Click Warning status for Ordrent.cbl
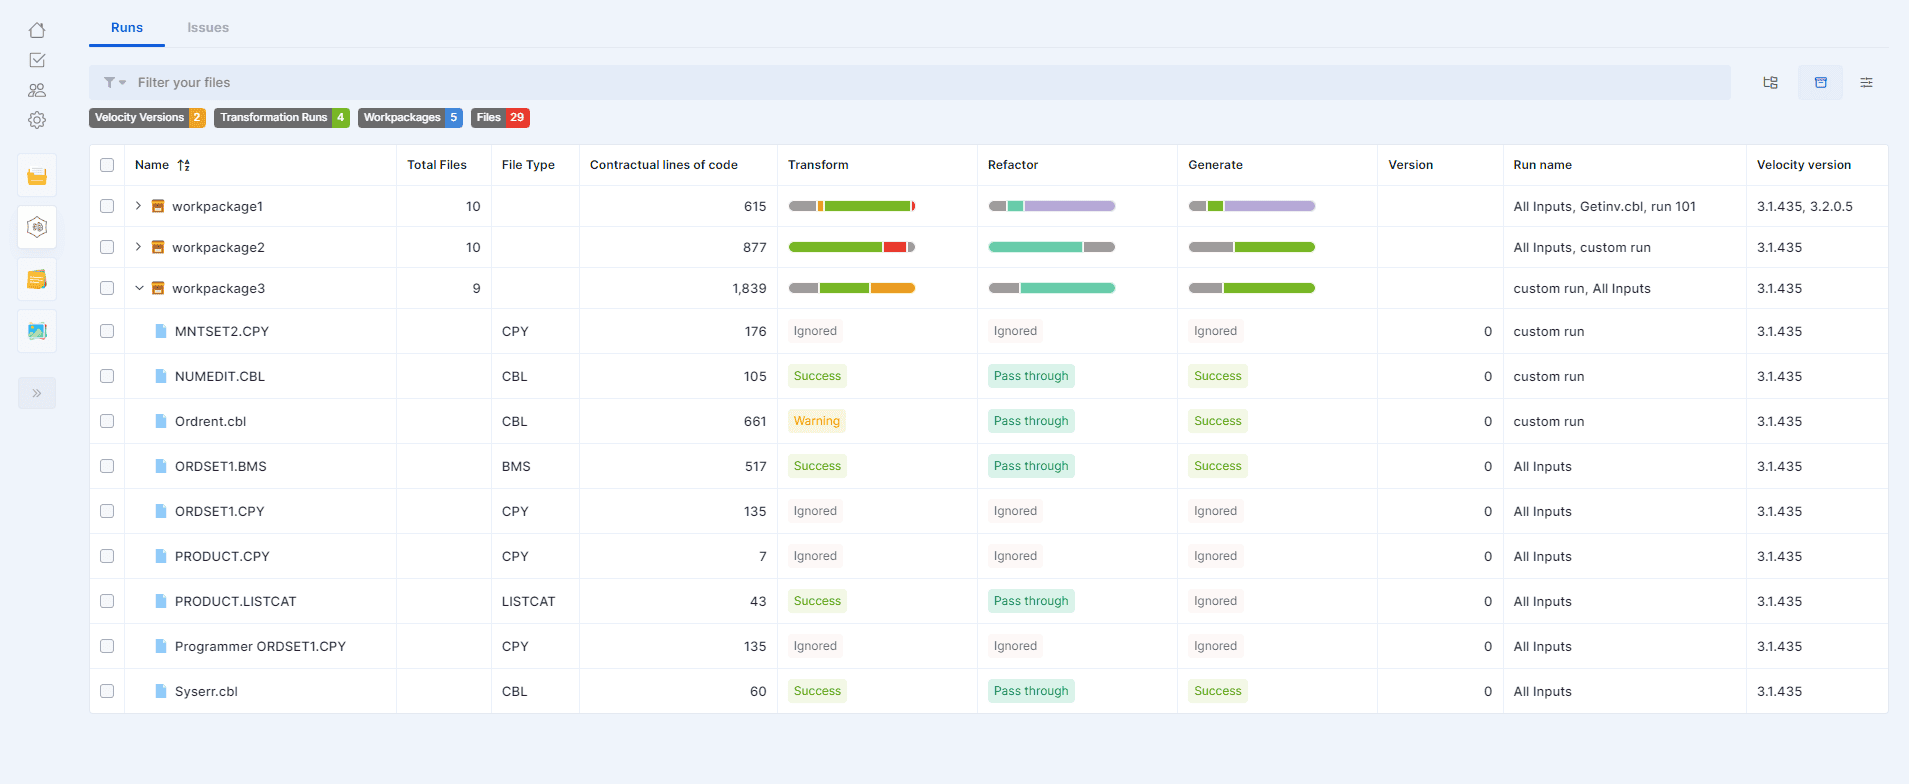 pyautogui.click(x=817, y=421)
